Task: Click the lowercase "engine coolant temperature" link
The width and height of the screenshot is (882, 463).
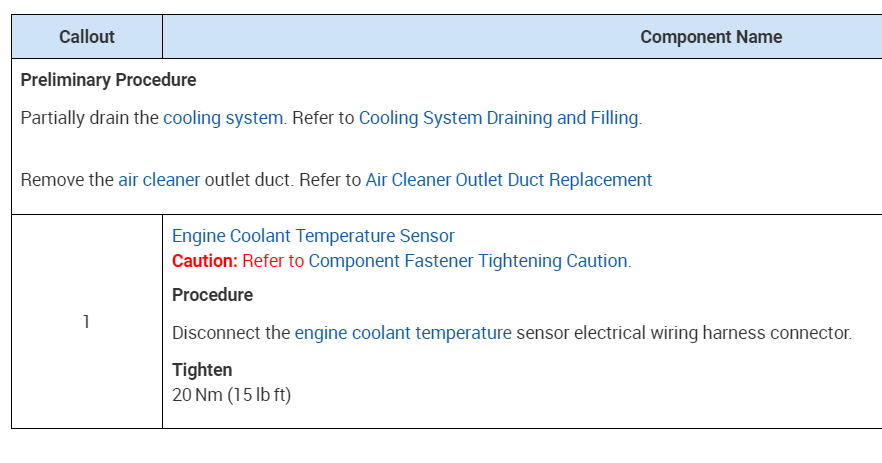Action: pos(403,333)
